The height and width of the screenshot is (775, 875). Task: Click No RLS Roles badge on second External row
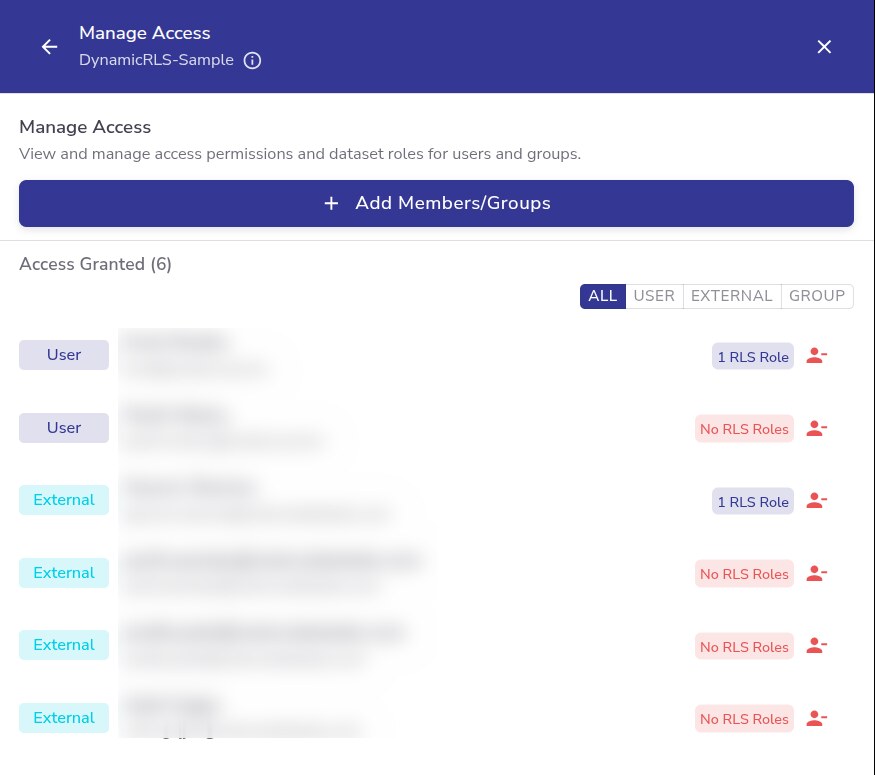tap(744, 574)
